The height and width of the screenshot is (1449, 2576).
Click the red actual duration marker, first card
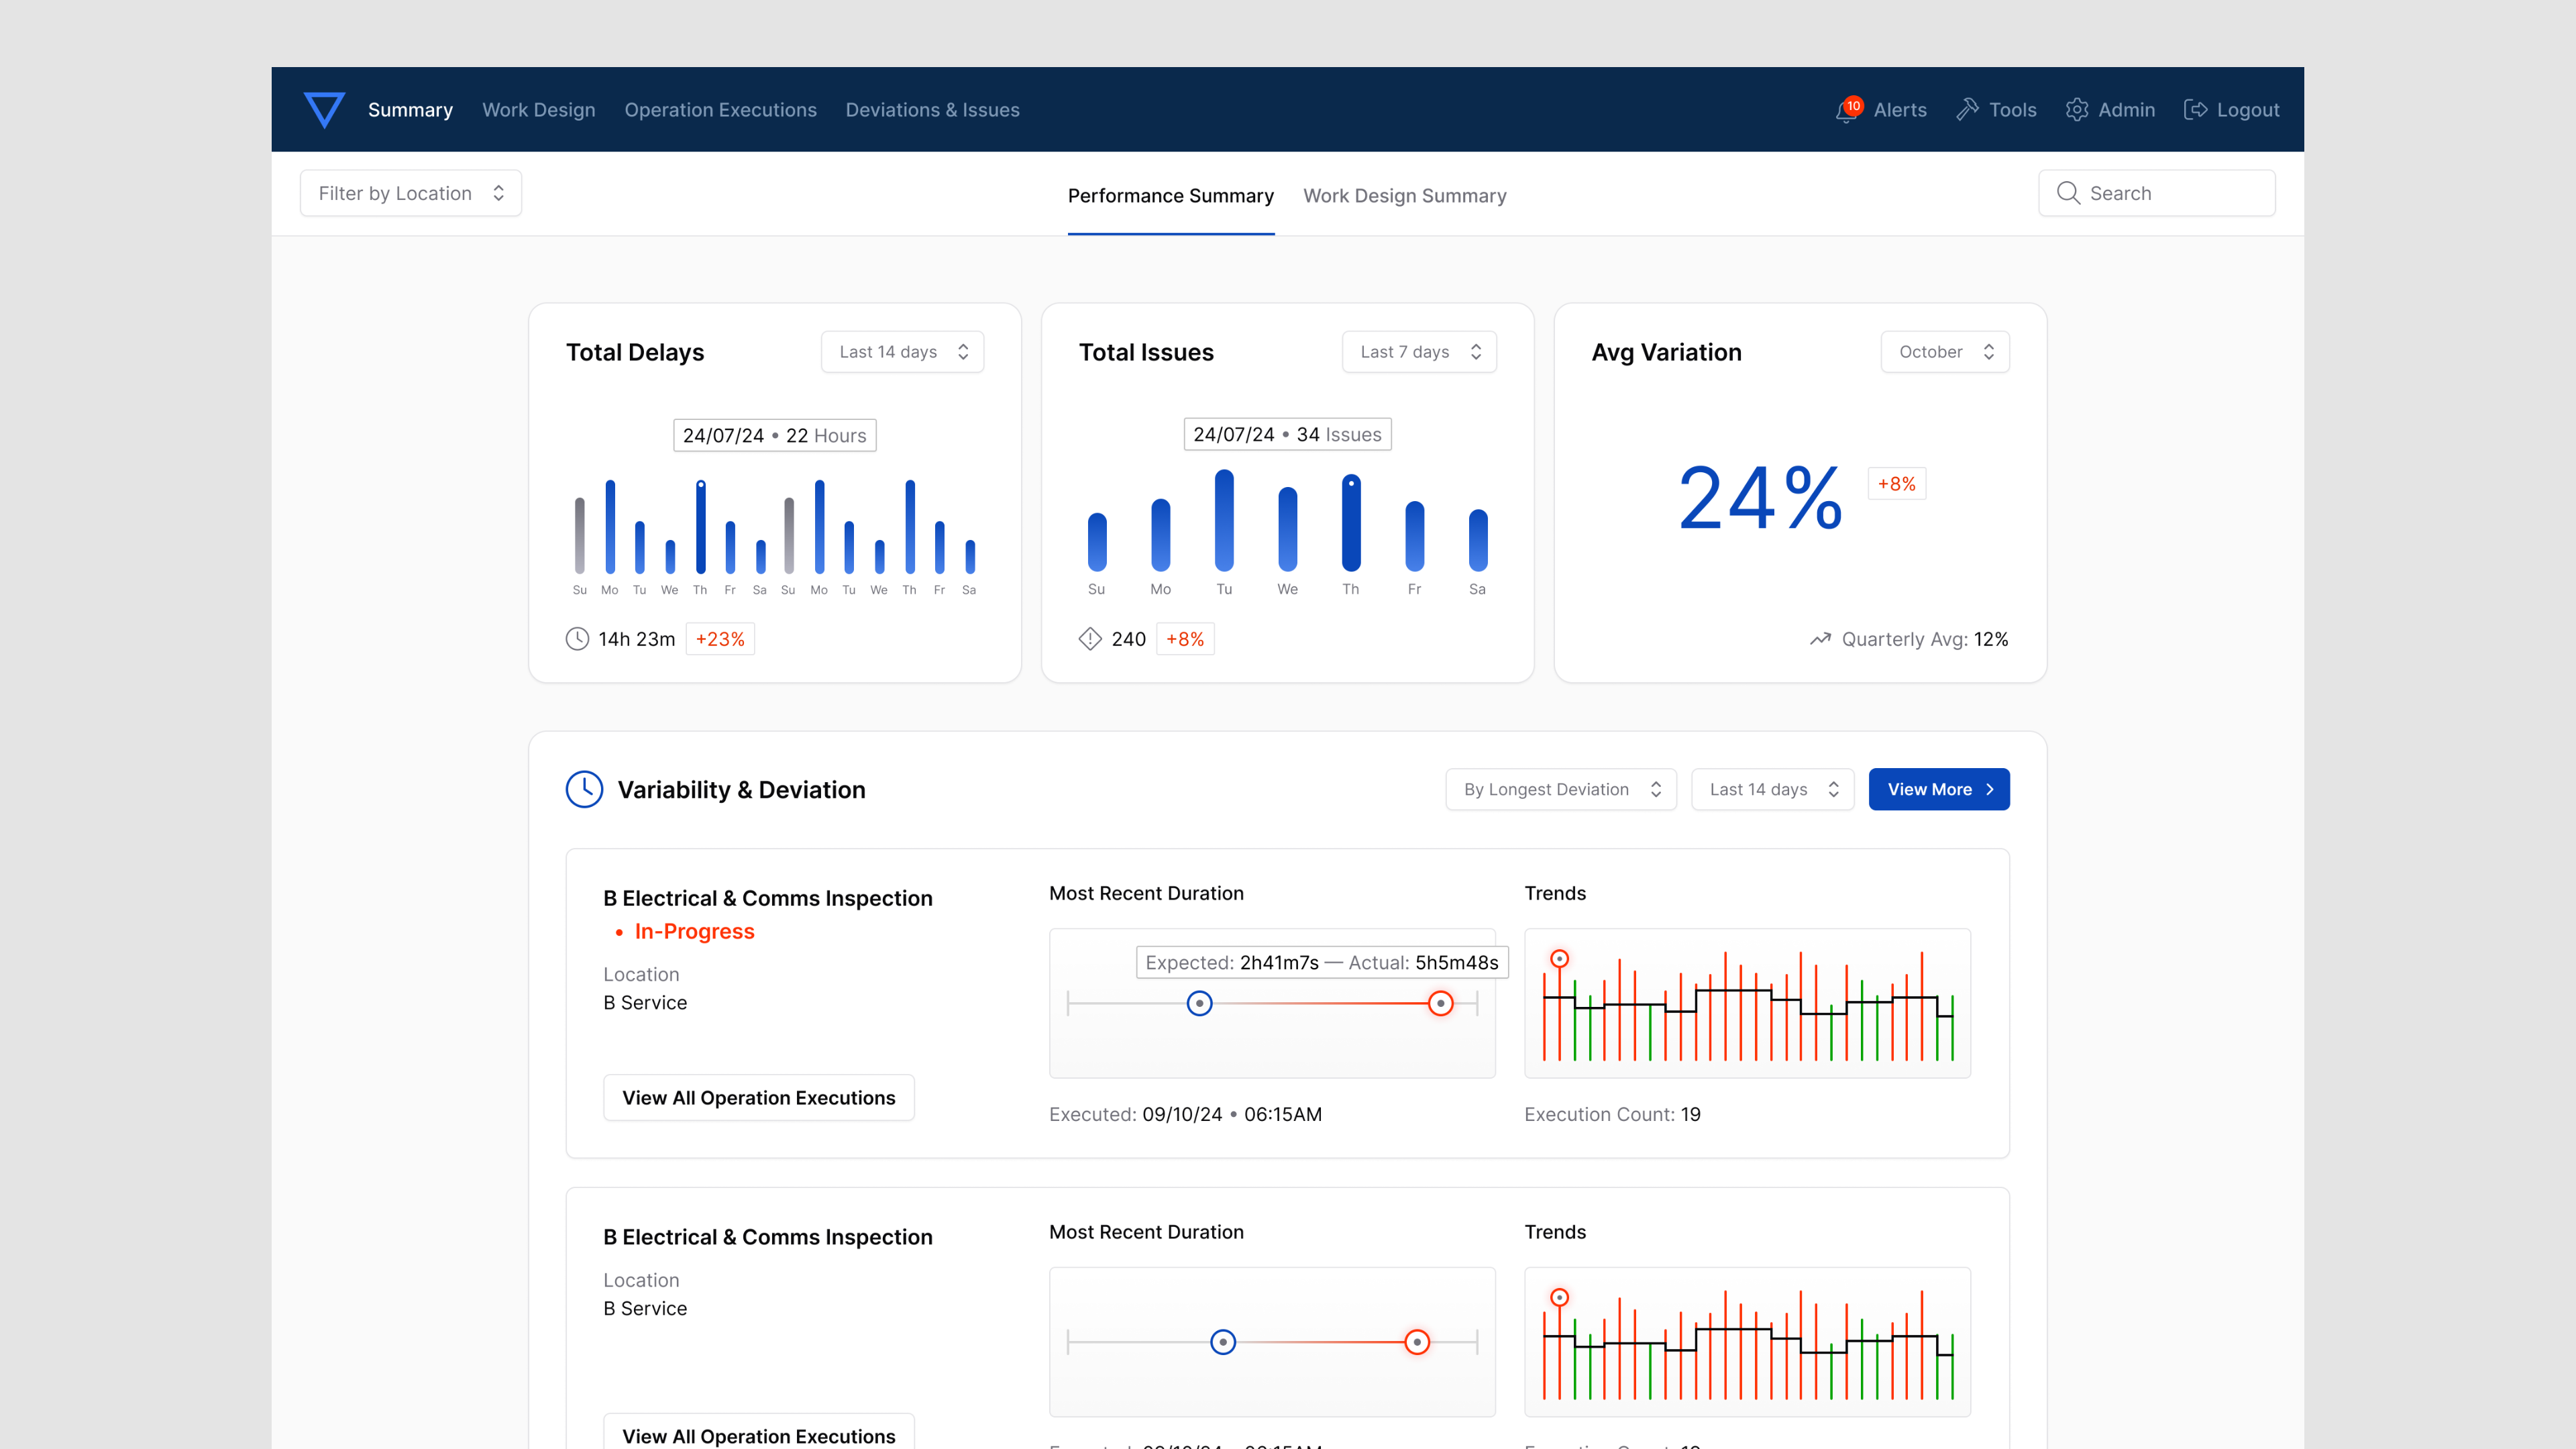pos(1440,1003)
